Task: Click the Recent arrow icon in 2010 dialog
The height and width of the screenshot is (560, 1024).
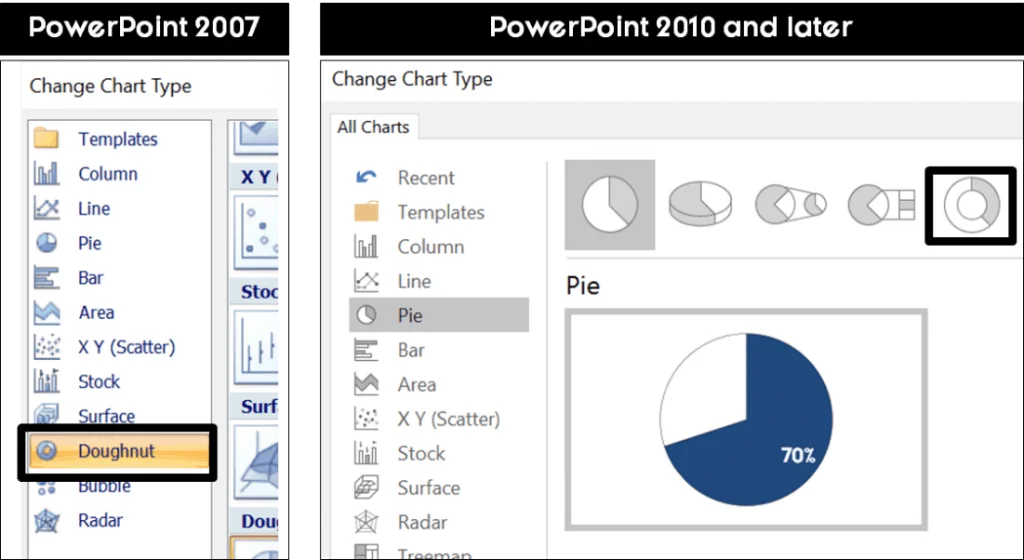Action: click(x=366, y=177)
